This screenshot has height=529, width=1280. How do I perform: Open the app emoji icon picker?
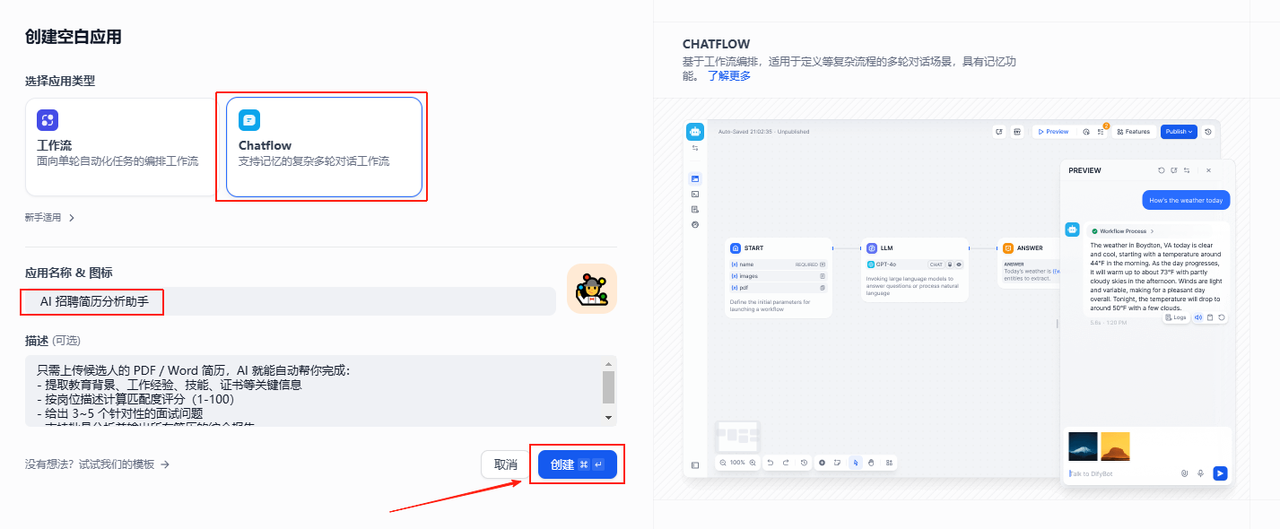pyautogui.click(x=592, y=289)
